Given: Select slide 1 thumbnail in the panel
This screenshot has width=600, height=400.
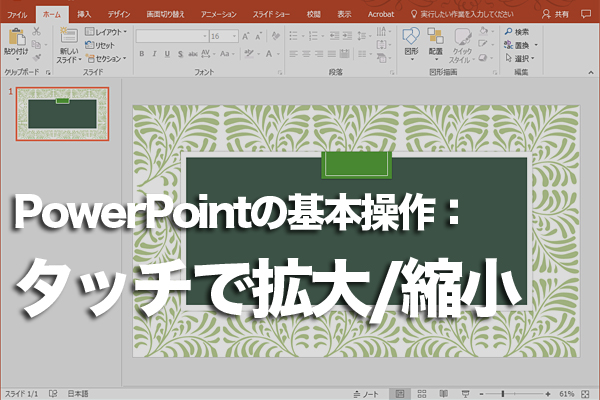Looking at the screenshot, I should coord(62,114).
